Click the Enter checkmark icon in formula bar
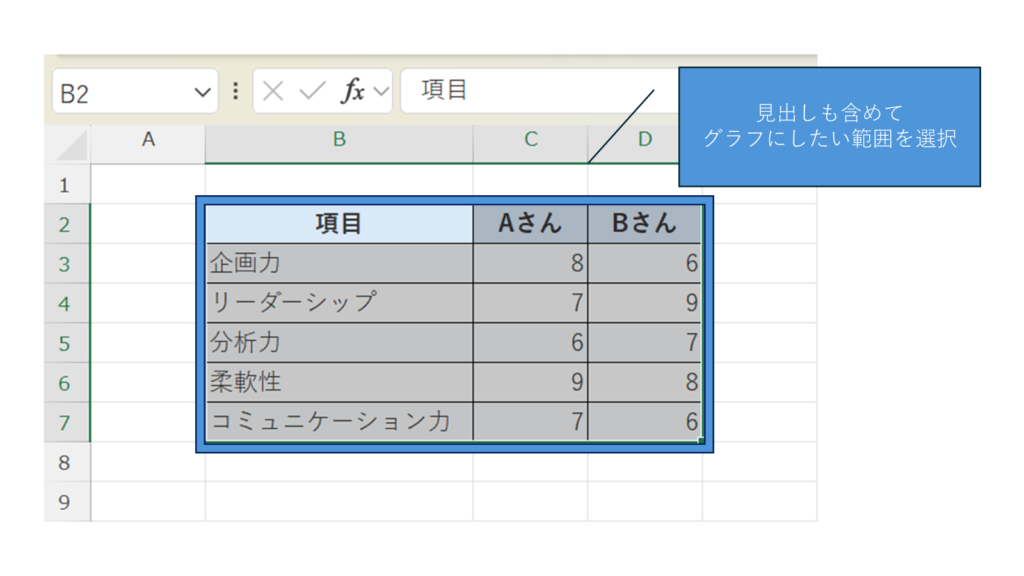This screenshot has height=576, width=1024. (312, 92)
